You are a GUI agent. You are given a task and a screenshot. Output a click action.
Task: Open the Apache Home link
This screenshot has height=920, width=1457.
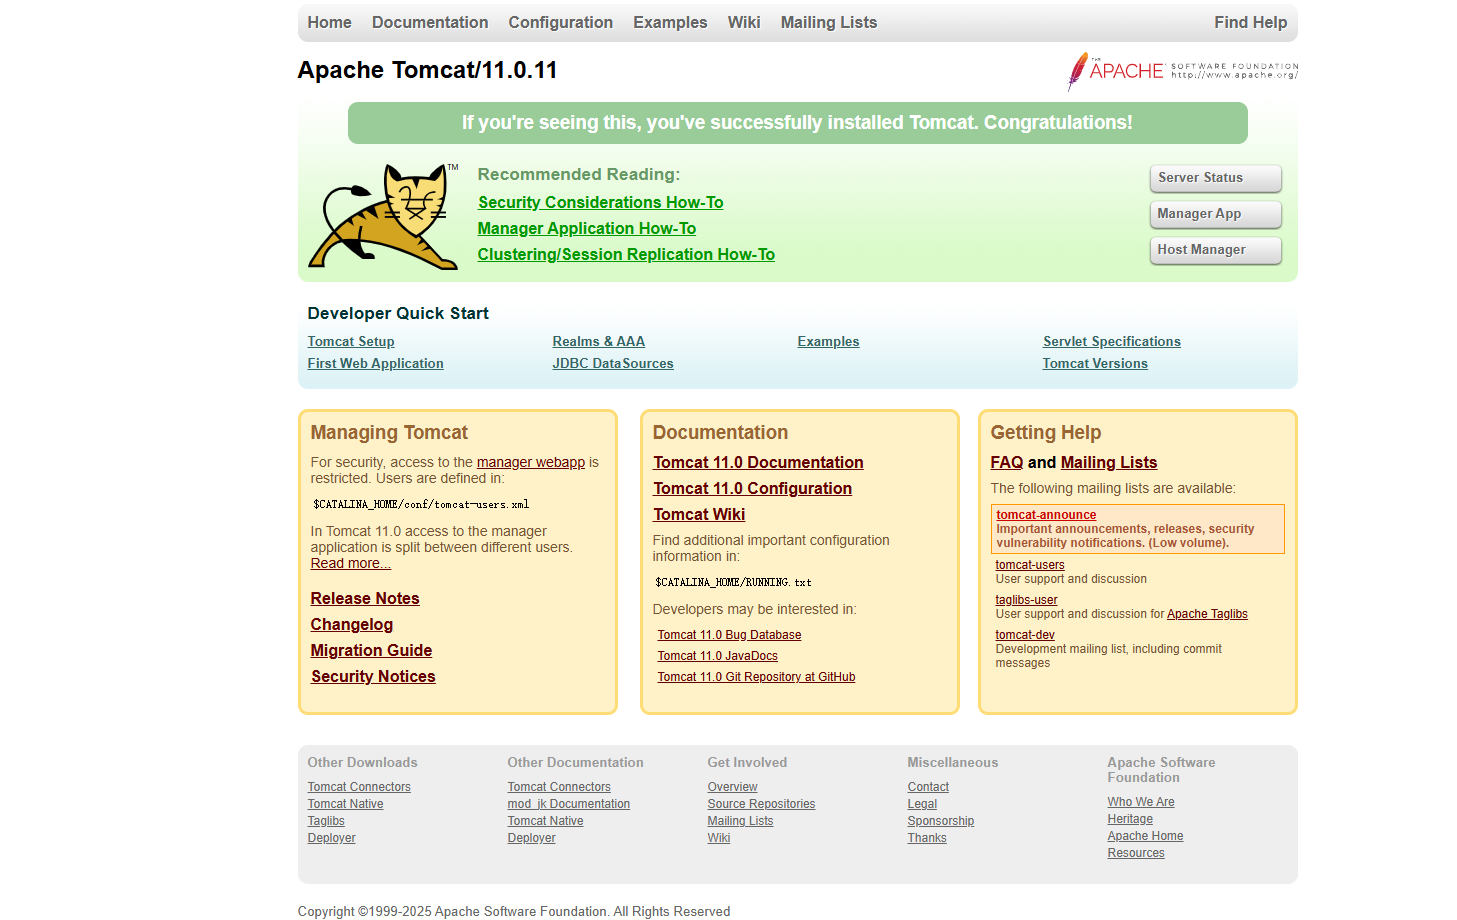click(1145, 836)
